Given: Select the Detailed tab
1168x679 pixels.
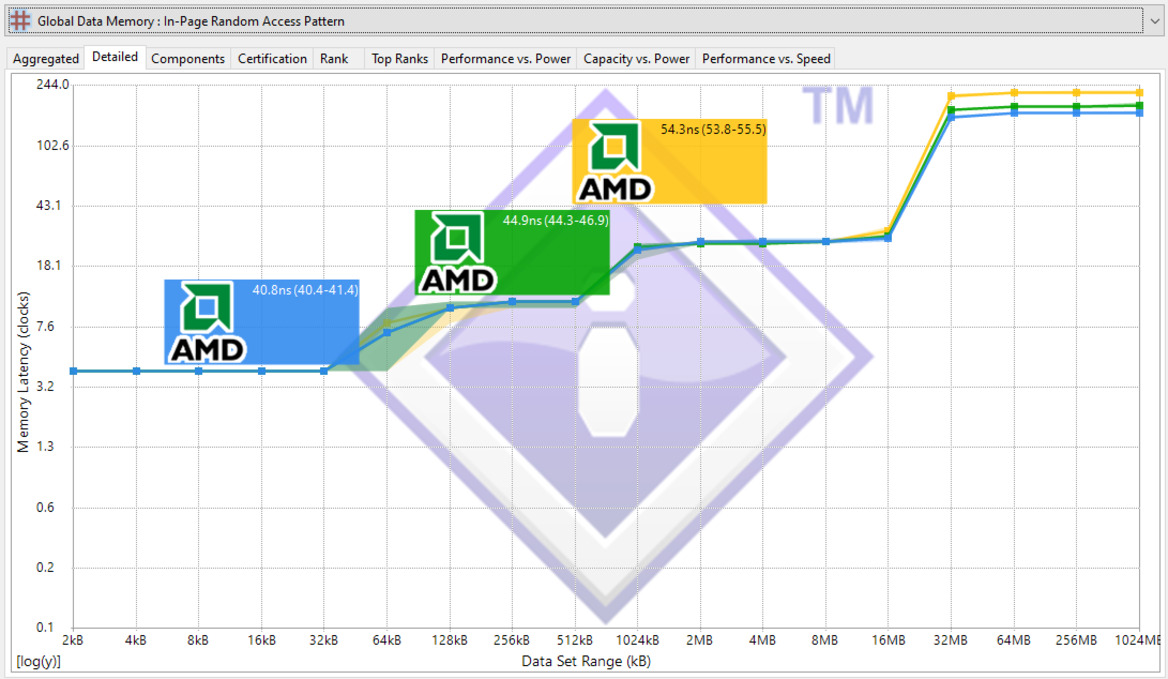Looking at the screenshot, I should click(x=115, y=57).
